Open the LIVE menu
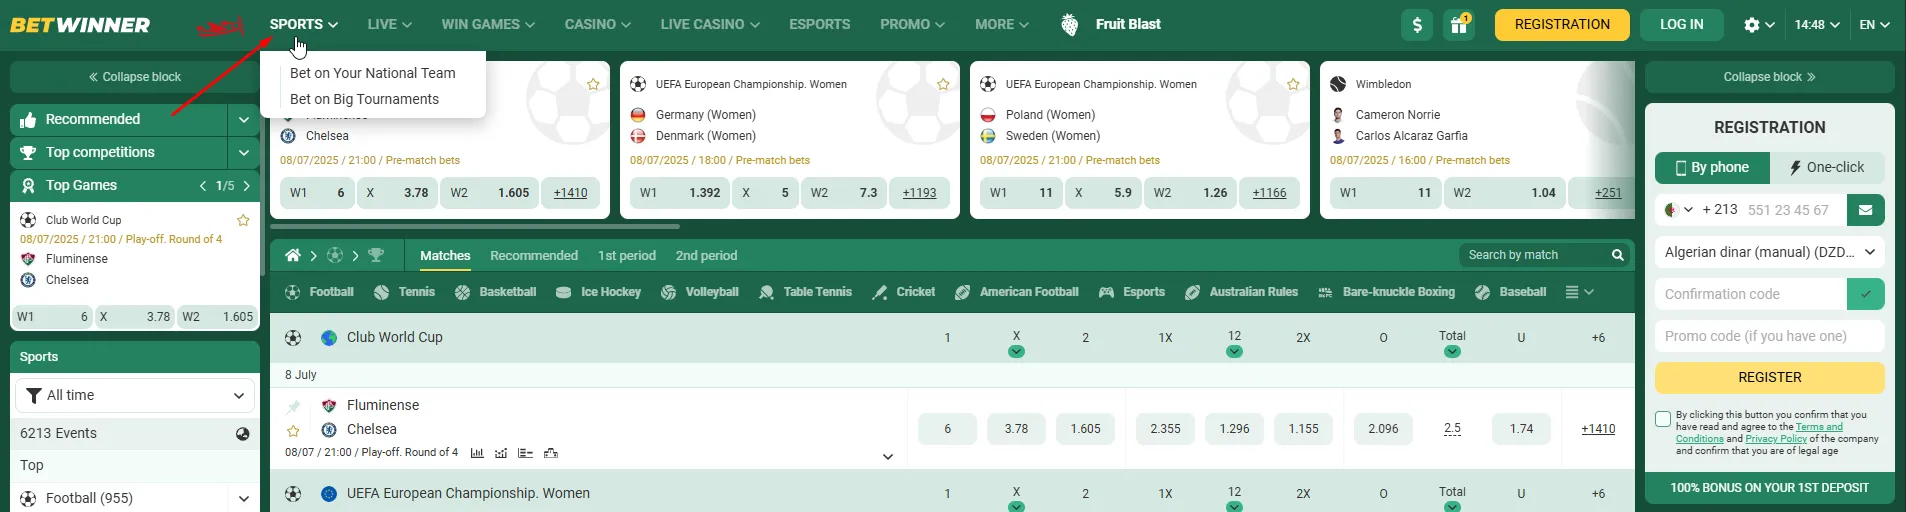 [x=389, y=24]
